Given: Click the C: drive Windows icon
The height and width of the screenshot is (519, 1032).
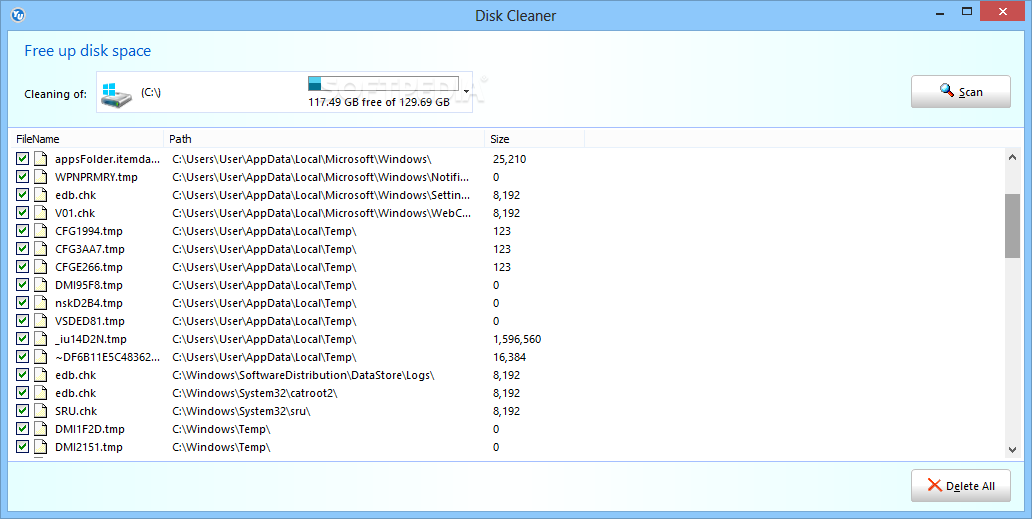Looking at the screenshot, I should coord(116,95).
